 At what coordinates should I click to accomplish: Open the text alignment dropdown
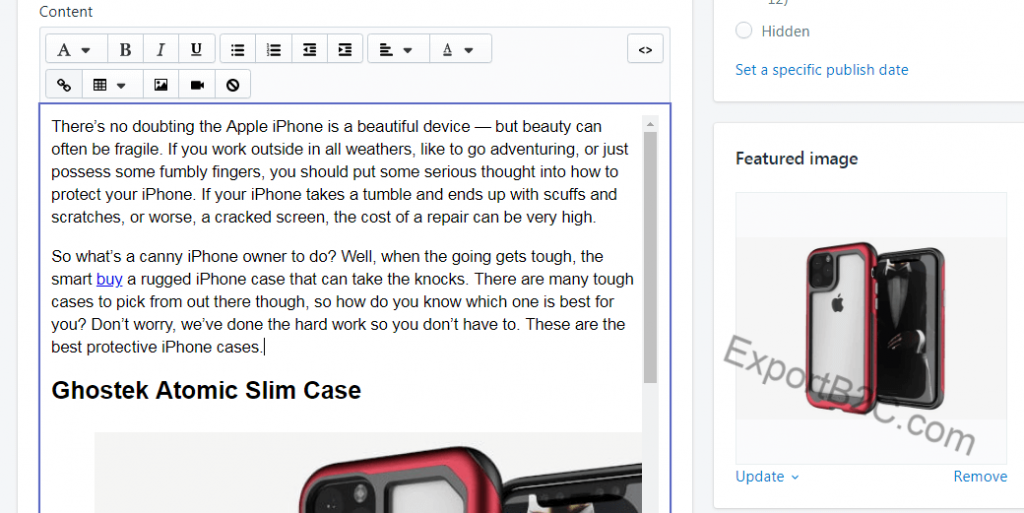pyautogui.click(x=398, y=49)
